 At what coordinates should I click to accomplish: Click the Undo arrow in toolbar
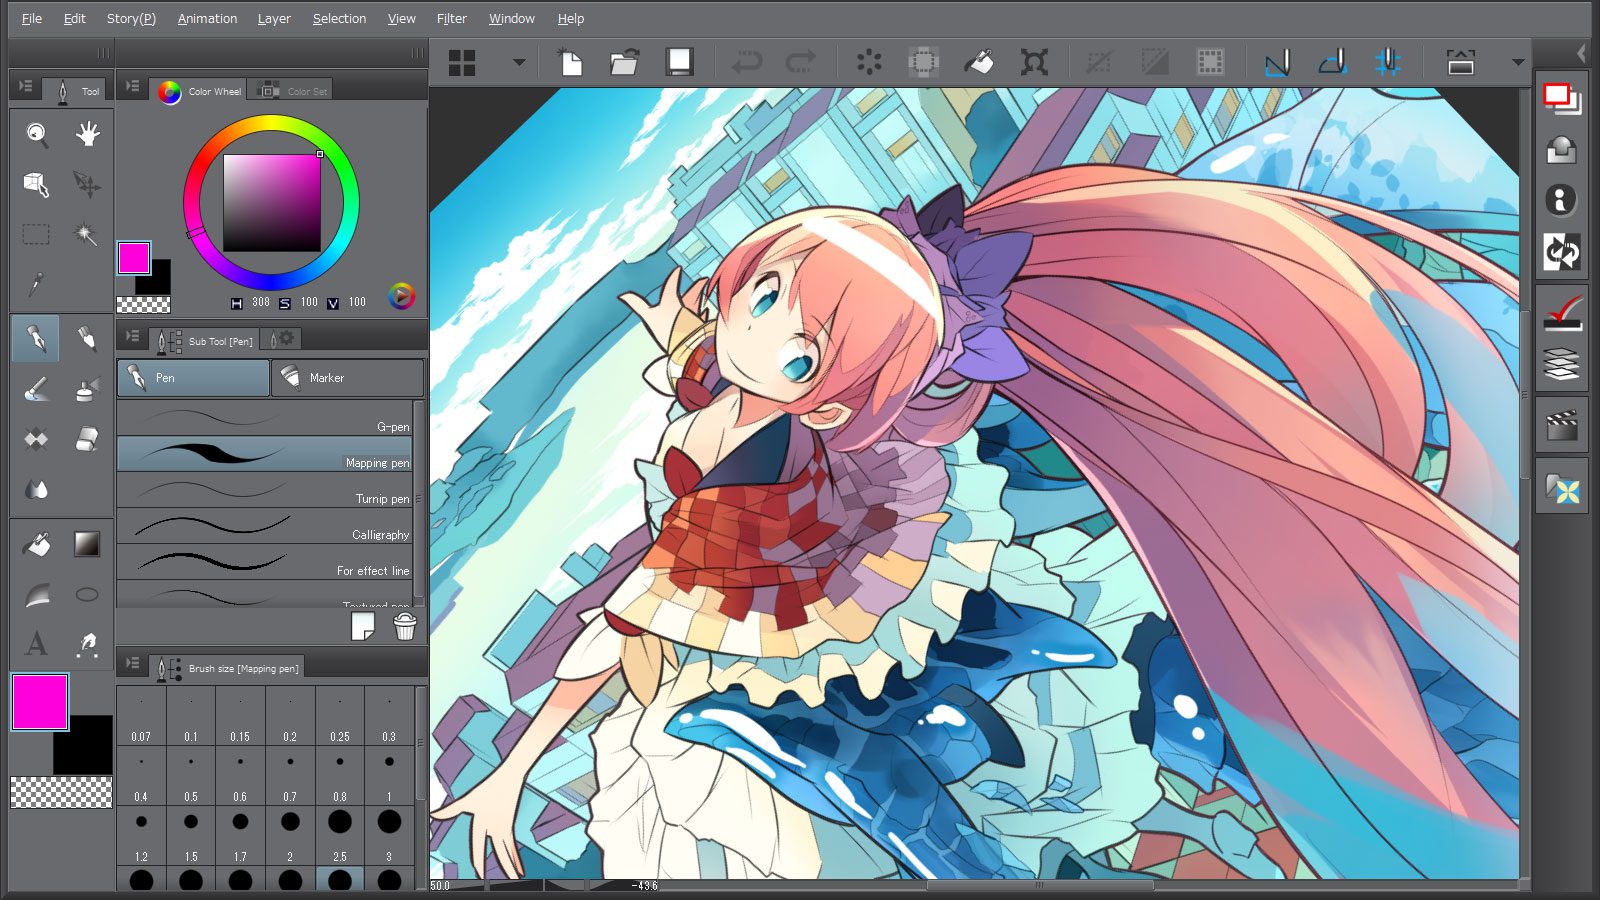[746, 63]
